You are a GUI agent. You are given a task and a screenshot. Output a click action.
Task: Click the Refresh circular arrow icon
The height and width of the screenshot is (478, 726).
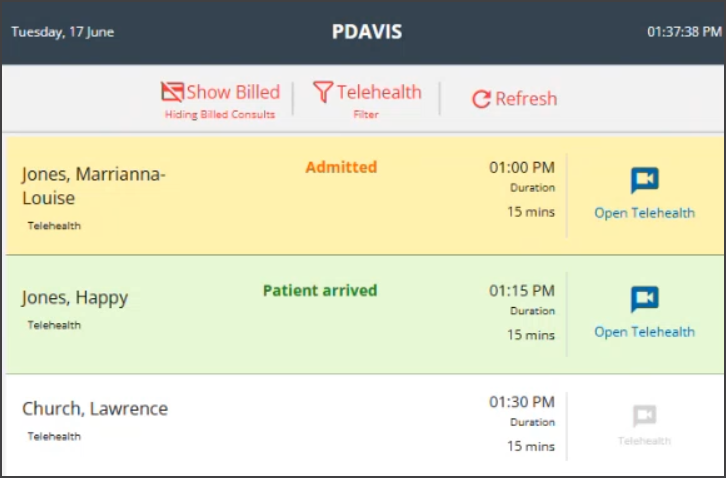pyautogui.click(x=481, y=99)
